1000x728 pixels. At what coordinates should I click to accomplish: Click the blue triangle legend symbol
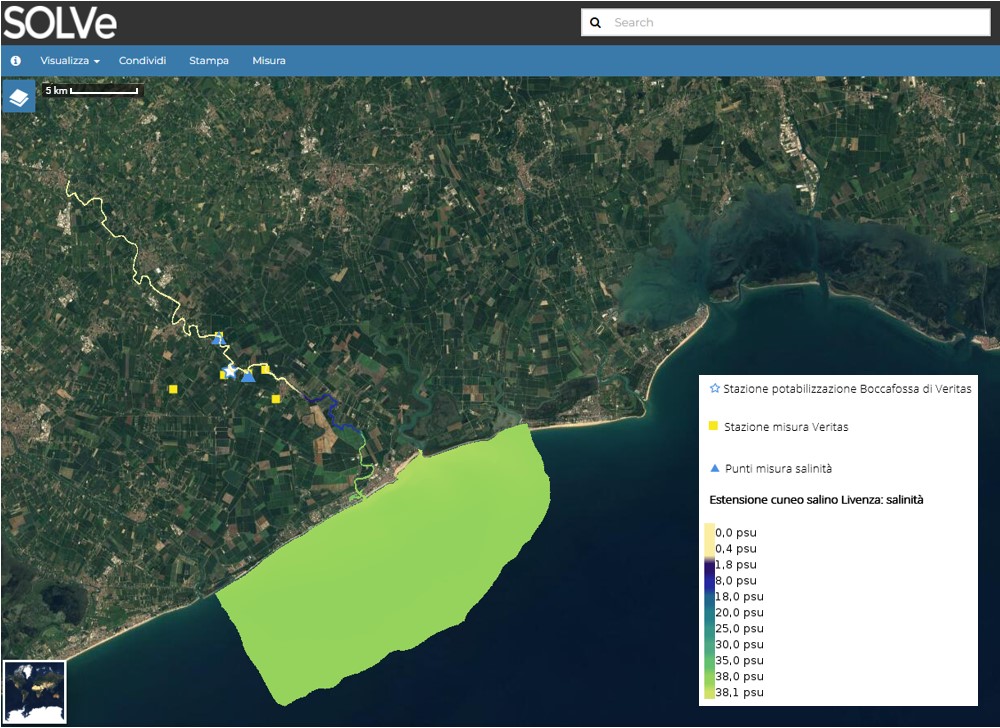(713, 468)
